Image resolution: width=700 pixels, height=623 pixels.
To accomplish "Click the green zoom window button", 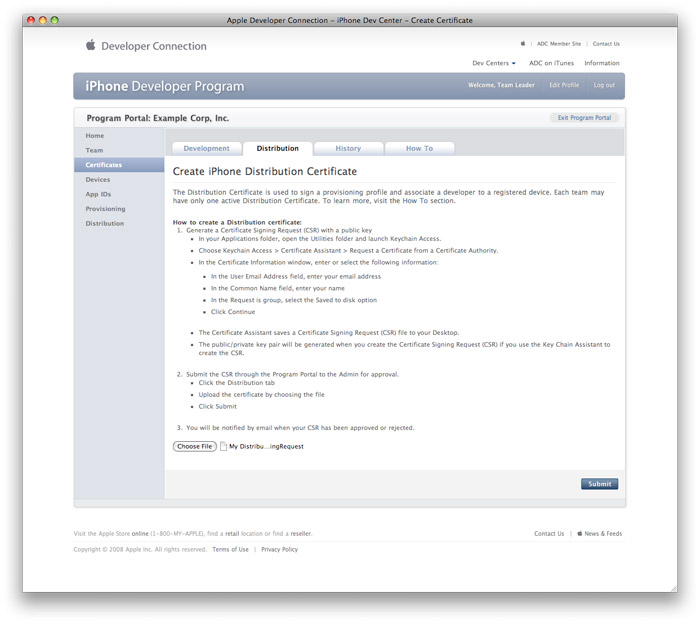I will tap(54, 20).
